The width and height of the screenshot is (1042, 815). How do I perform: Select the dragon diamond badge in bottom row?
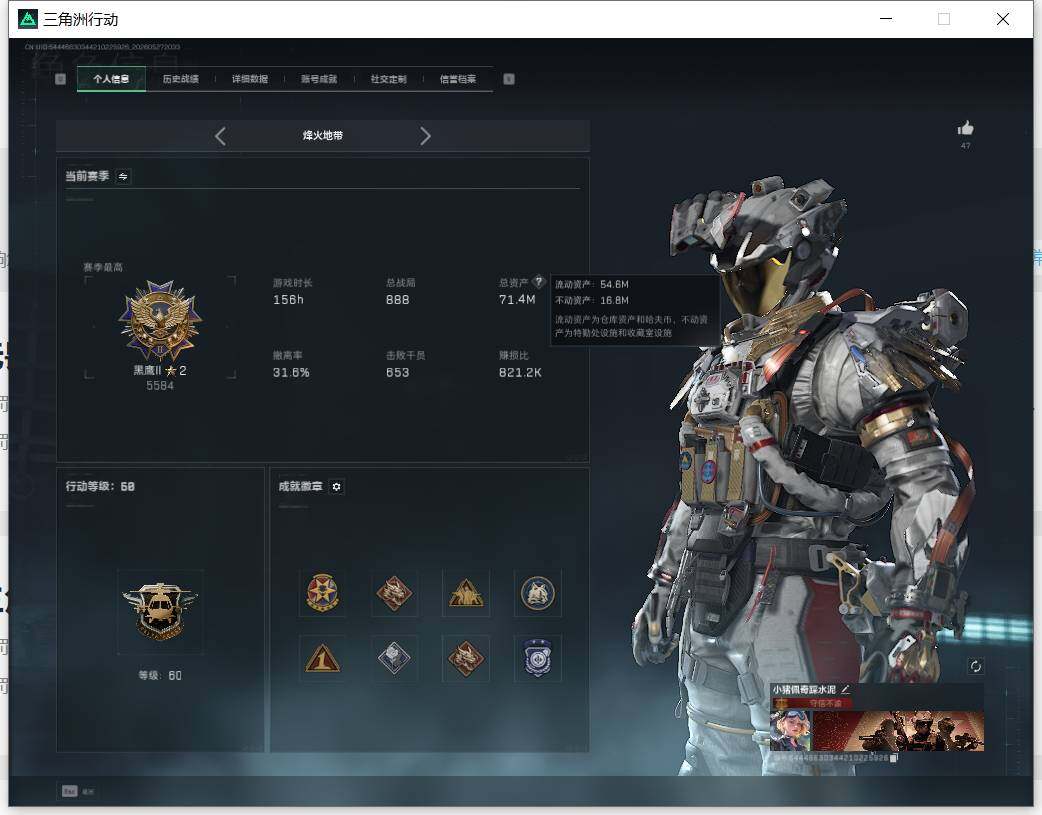466,658
